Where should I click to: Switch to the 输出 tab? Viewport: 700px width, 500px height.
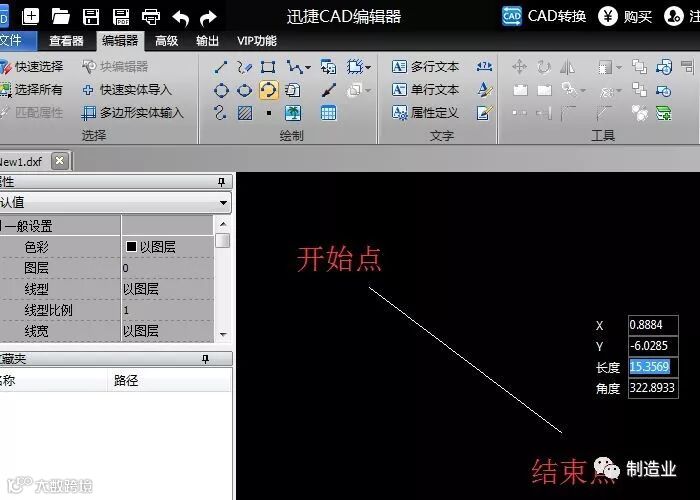point(208,41)
